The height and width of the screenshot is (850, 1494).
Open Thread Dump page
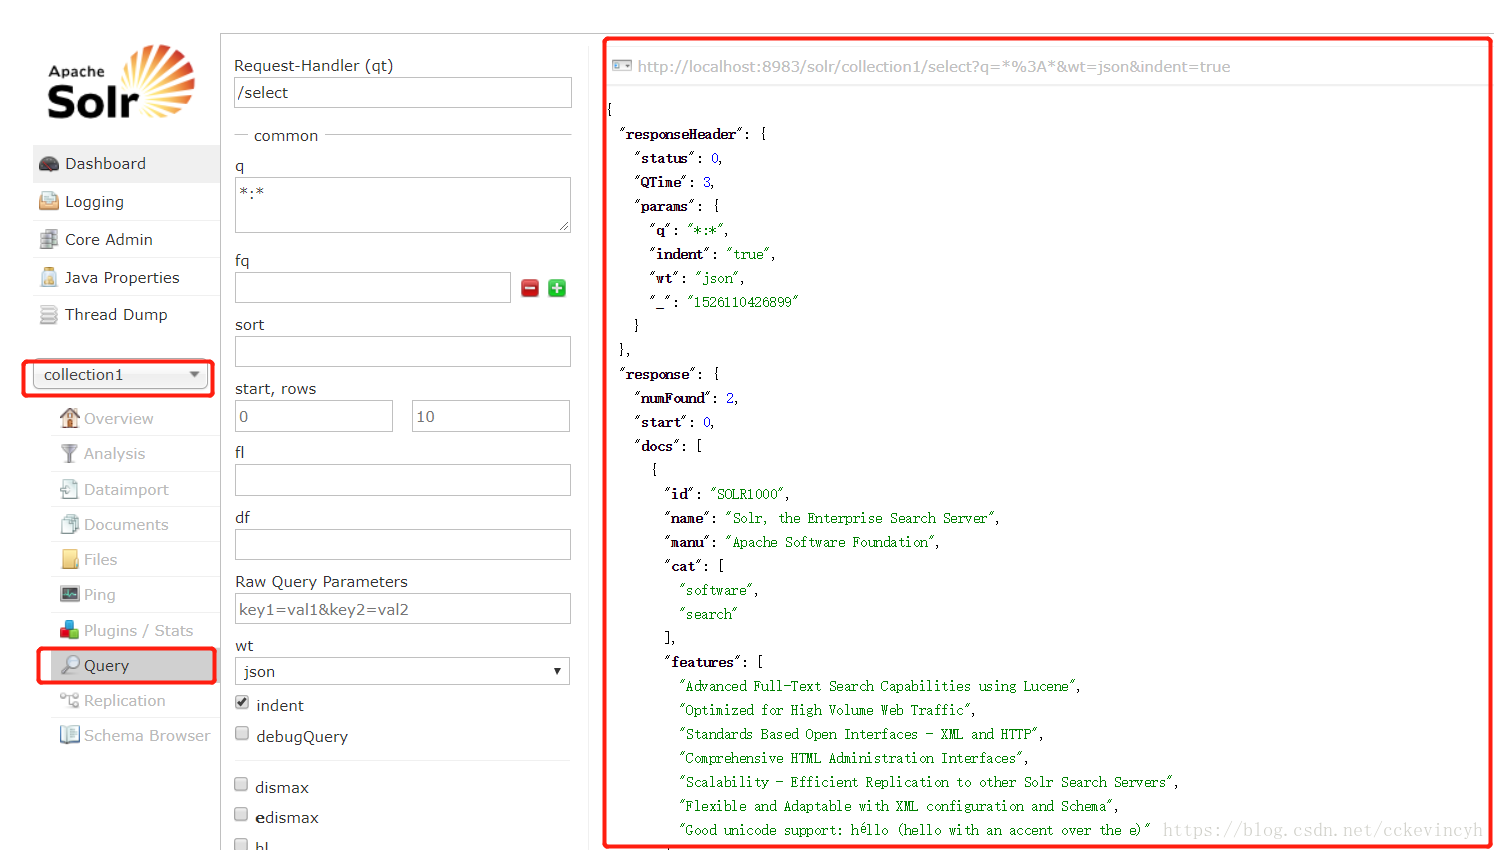(126, 315)
